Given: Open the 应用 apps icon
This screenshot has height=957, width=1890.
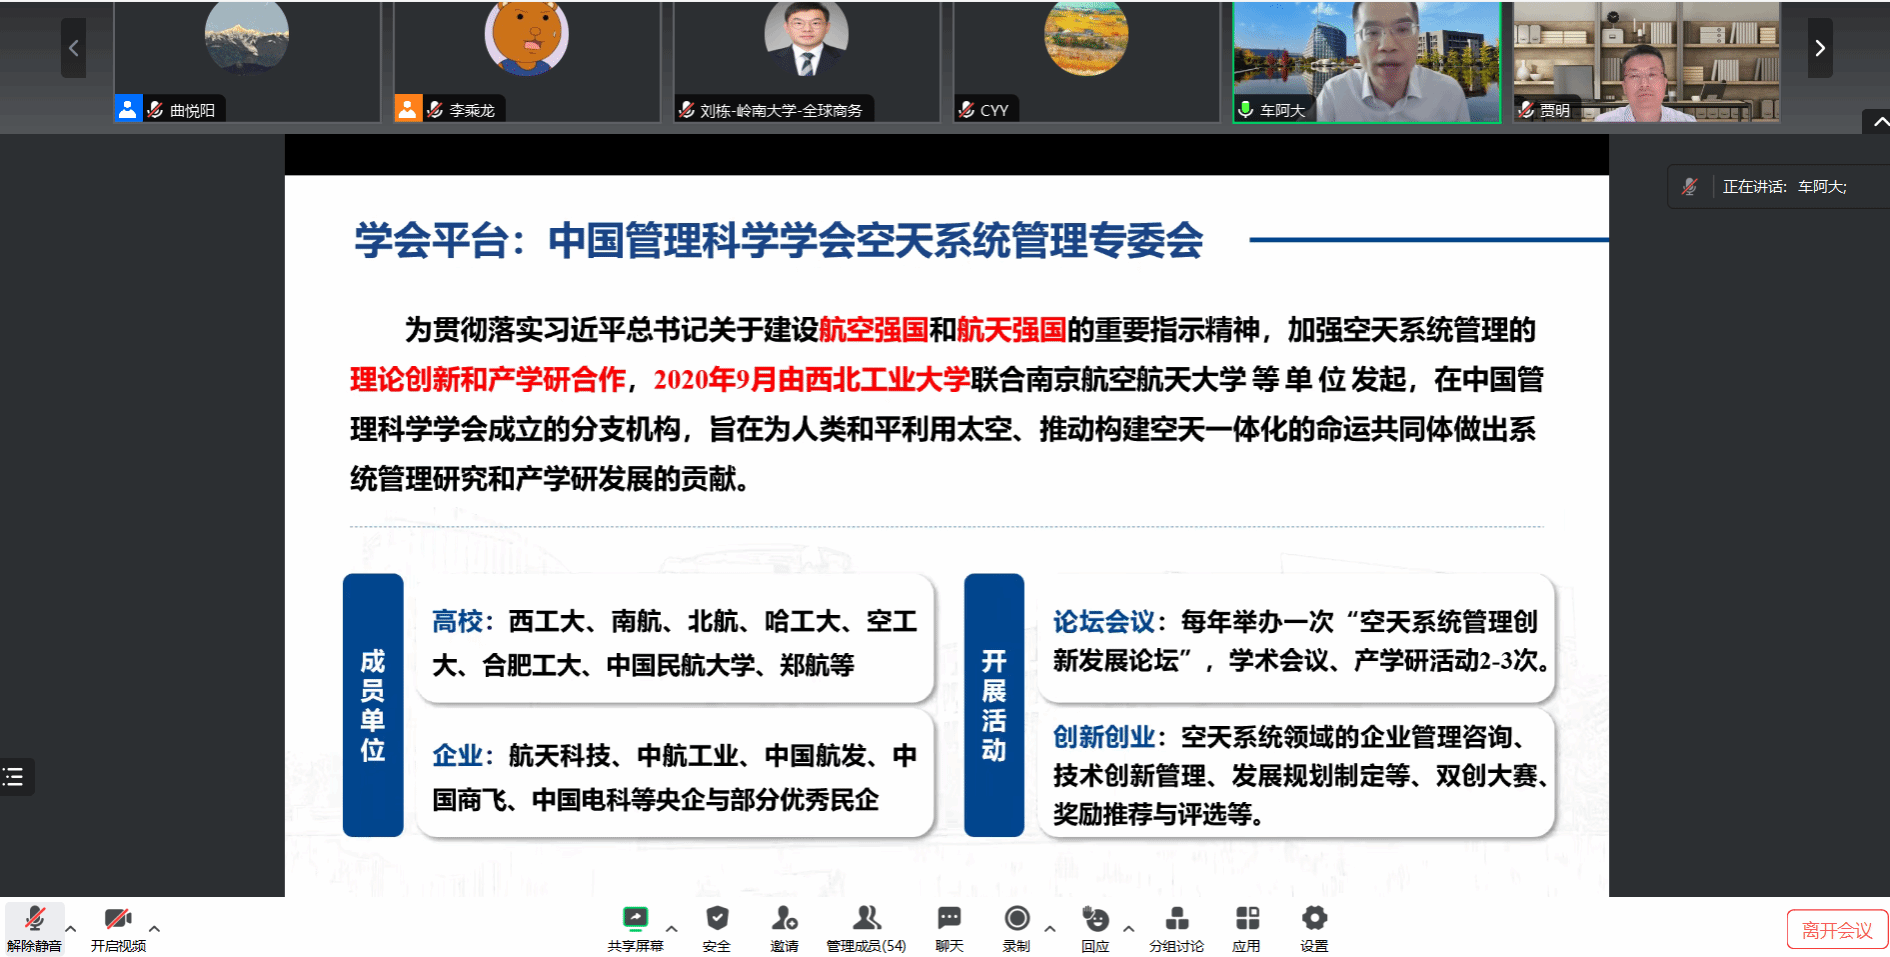Looking at the screenshot, I should 1246,919.
